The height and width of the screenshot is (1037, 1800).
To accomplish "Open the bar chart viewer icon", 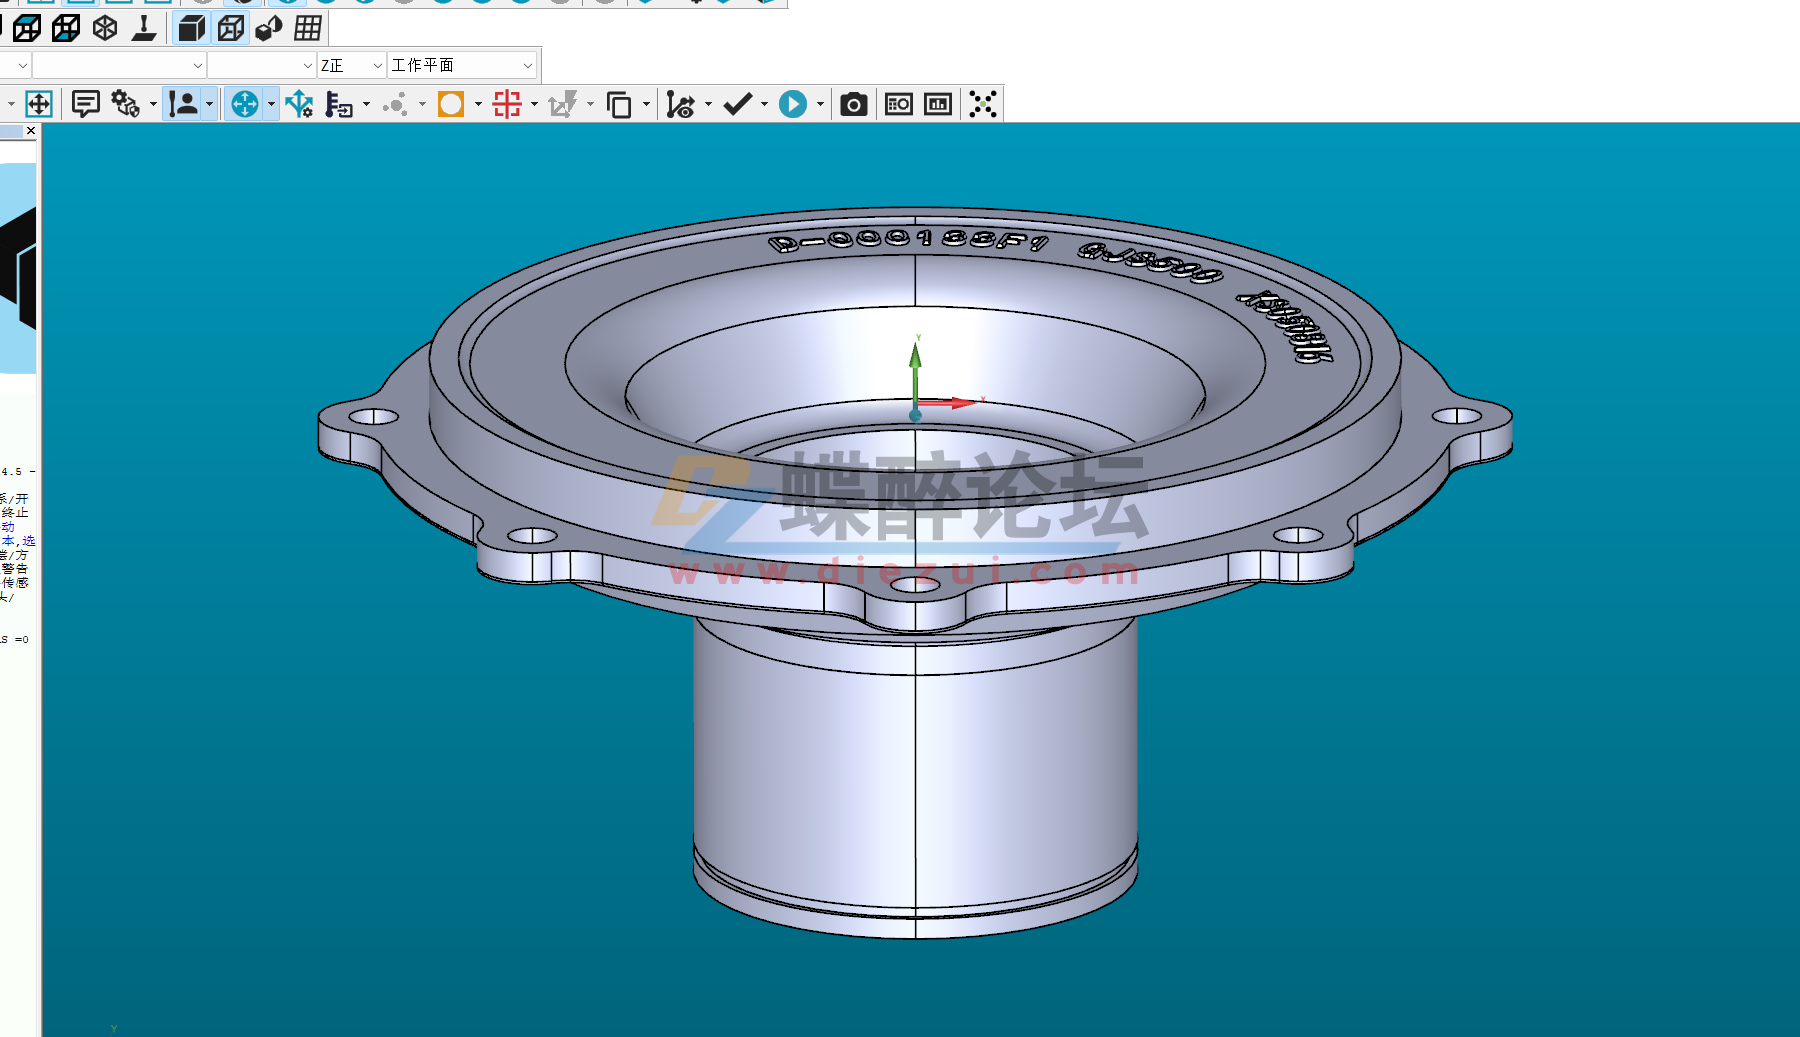I will point(936,103).
